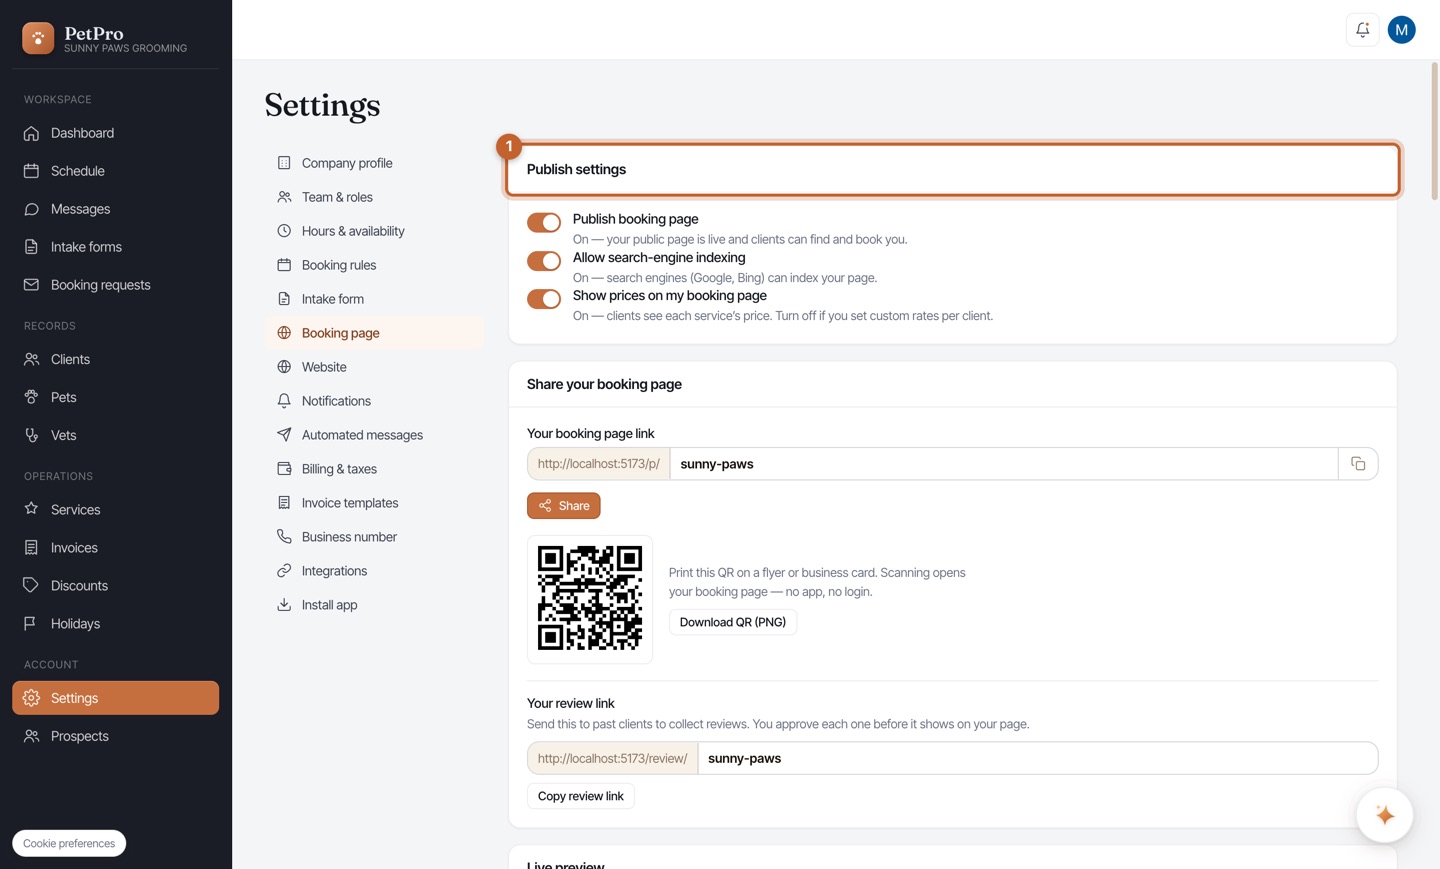The width and height of the screenshot is (1440, 869).
Task: Click the Booking requests envelope icon
Action: pos(31,285)
